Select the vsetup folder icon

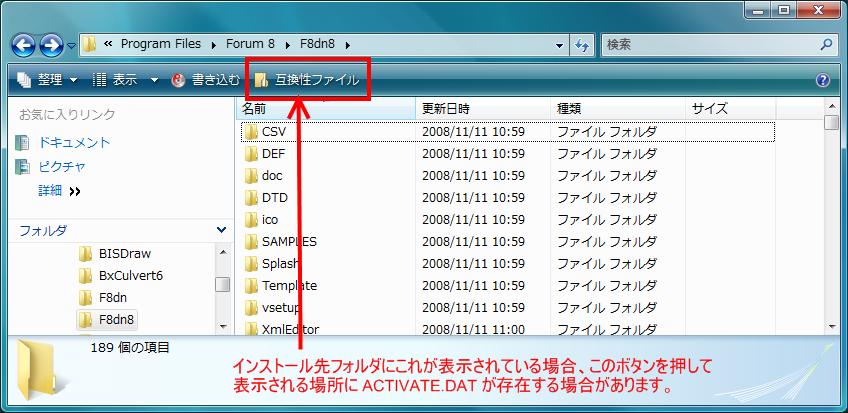point(250,308)
